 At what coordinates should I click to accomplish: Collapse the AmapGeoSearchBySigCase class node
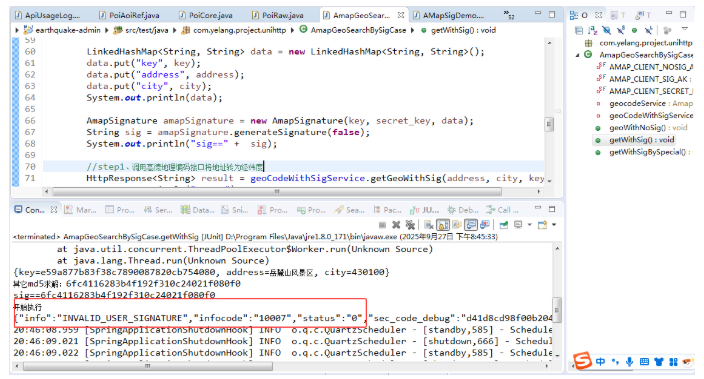coord(577,55)
